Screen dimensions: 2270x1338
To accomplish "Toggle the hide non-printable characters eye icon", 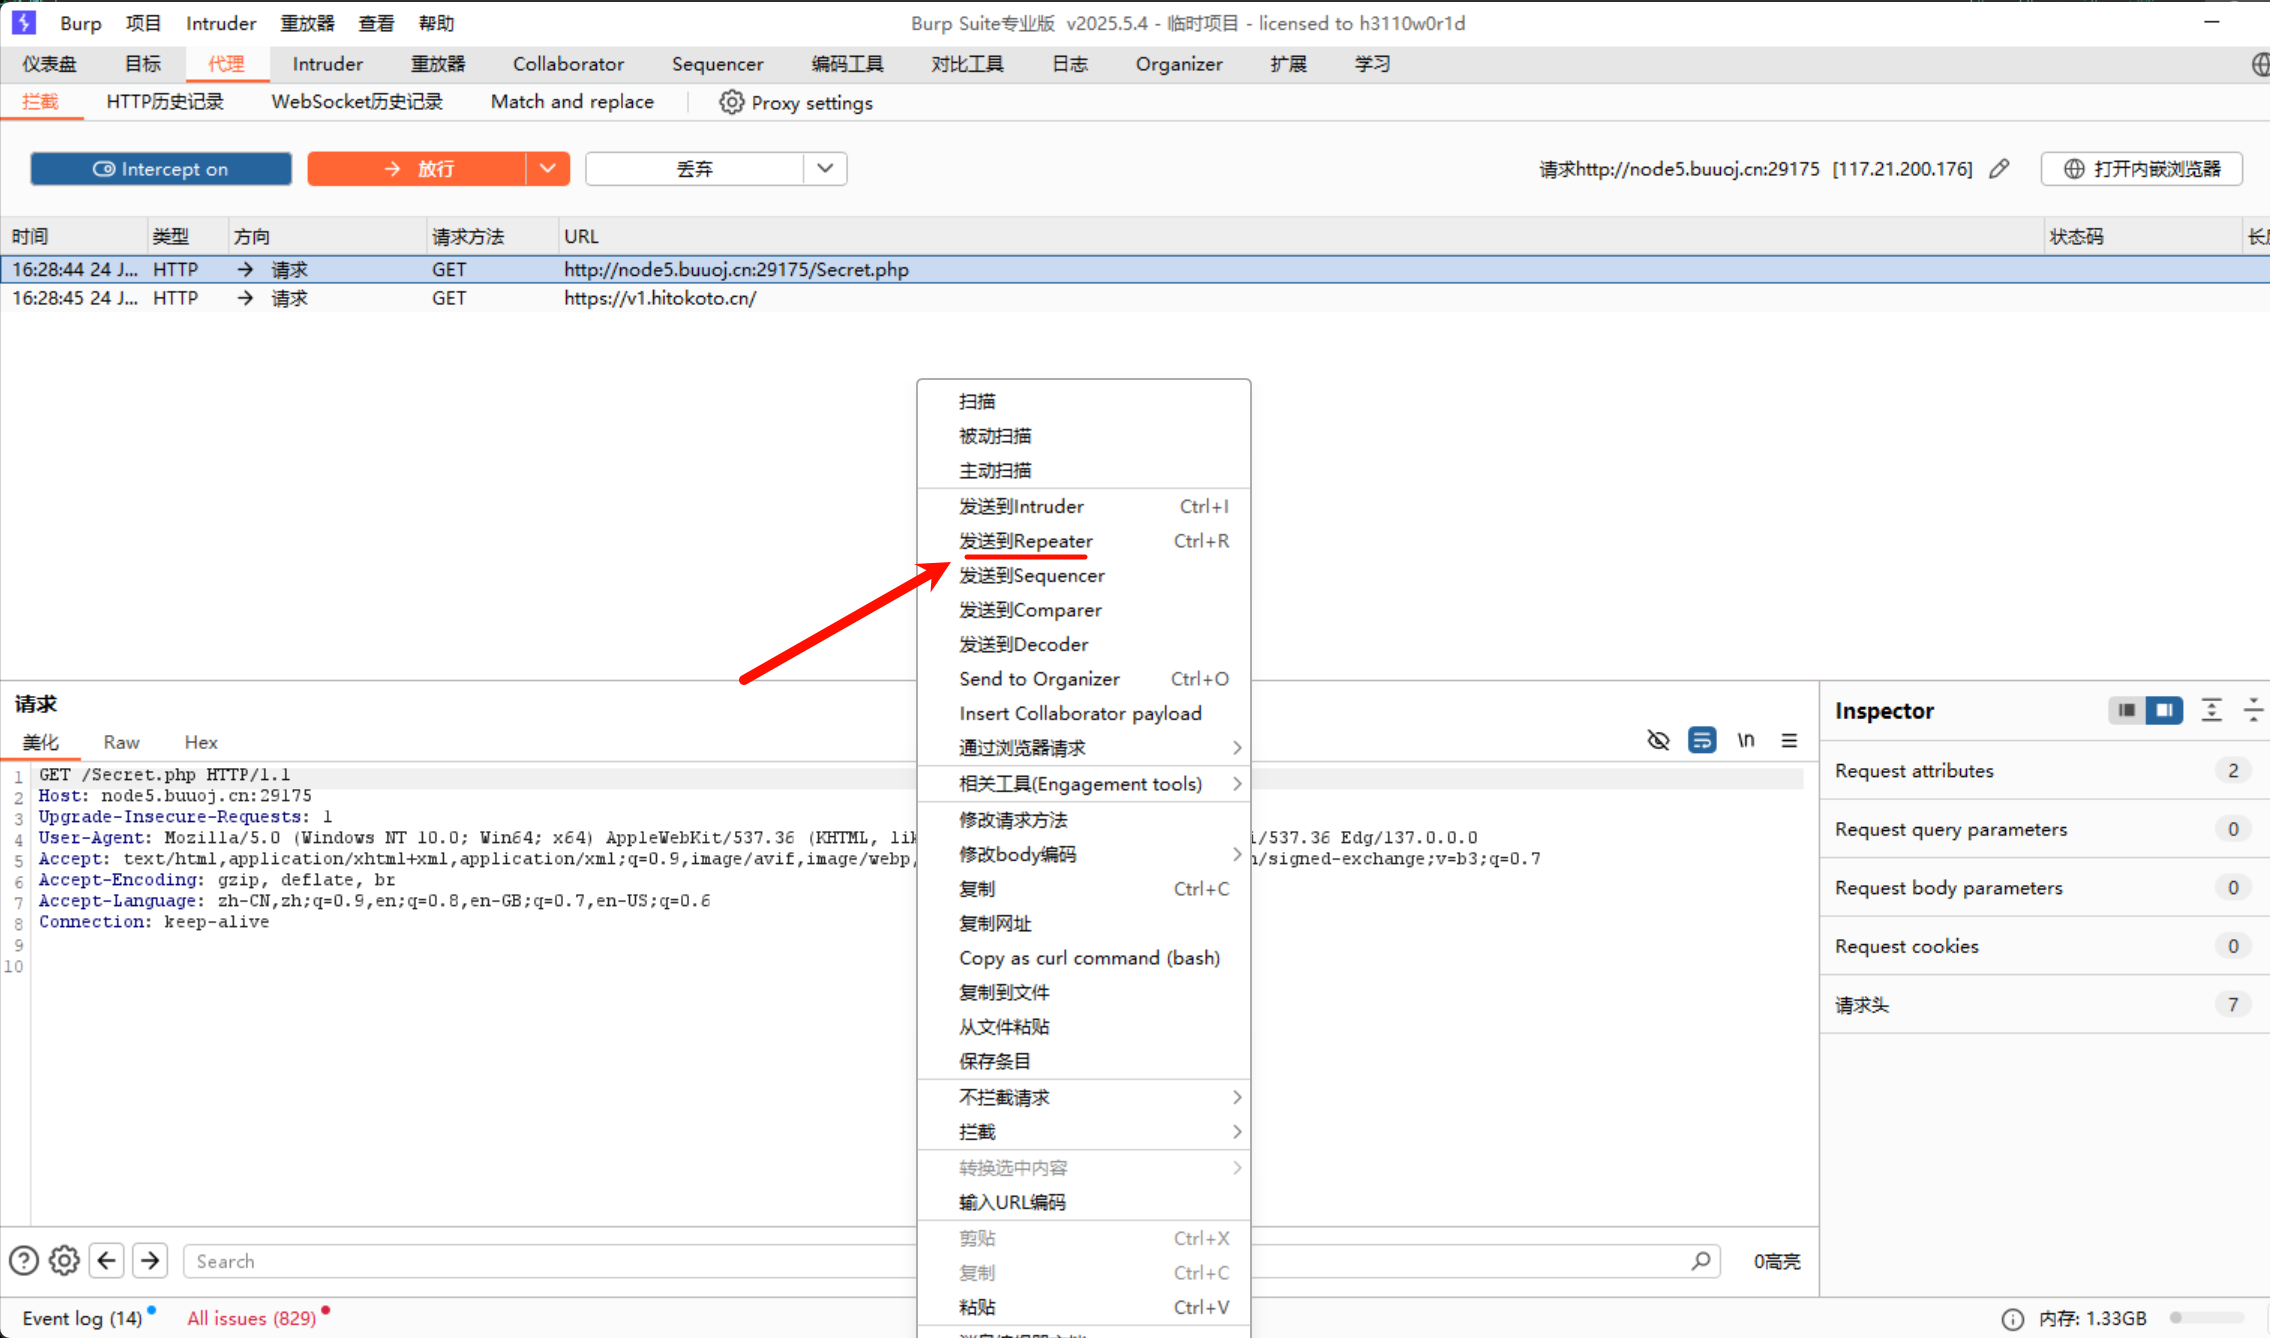I will (x=1658, y=740).
